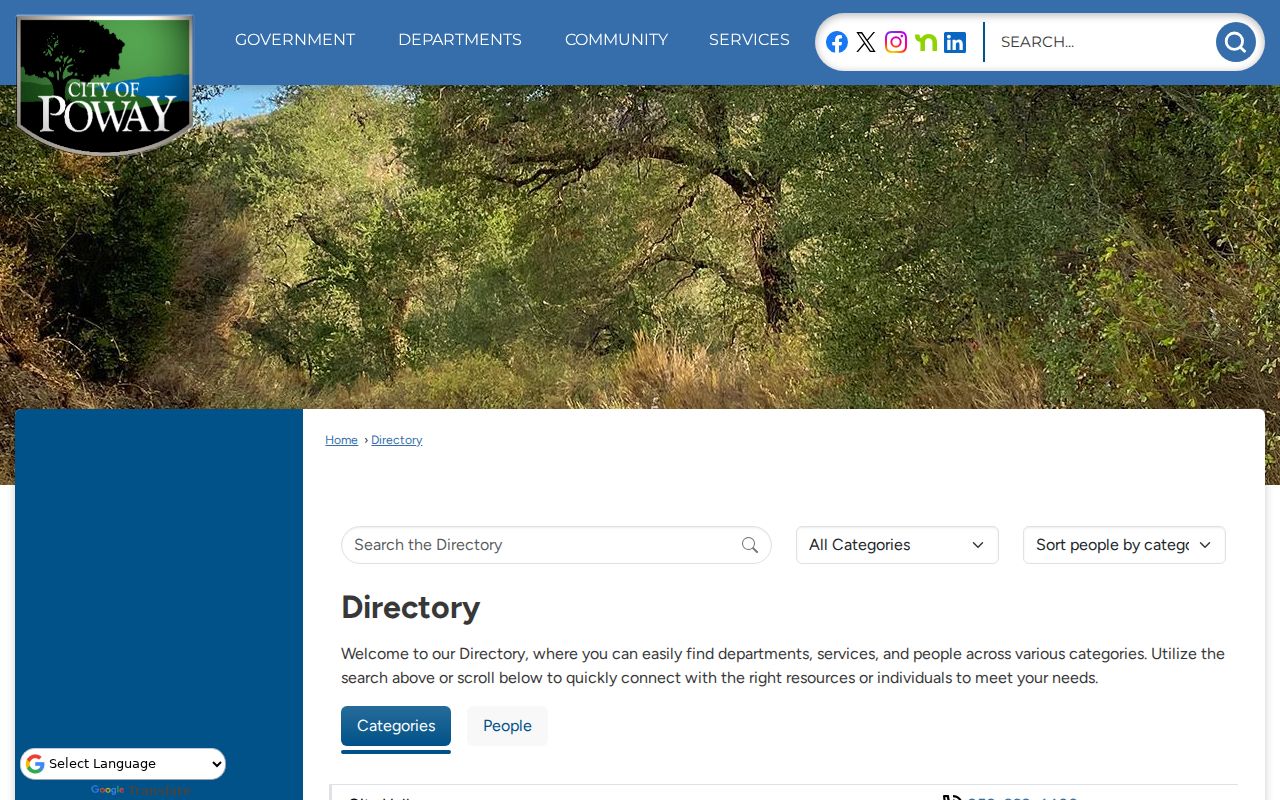Open the X (Twitter) social link
The image size is (1280, 800).
866,42
